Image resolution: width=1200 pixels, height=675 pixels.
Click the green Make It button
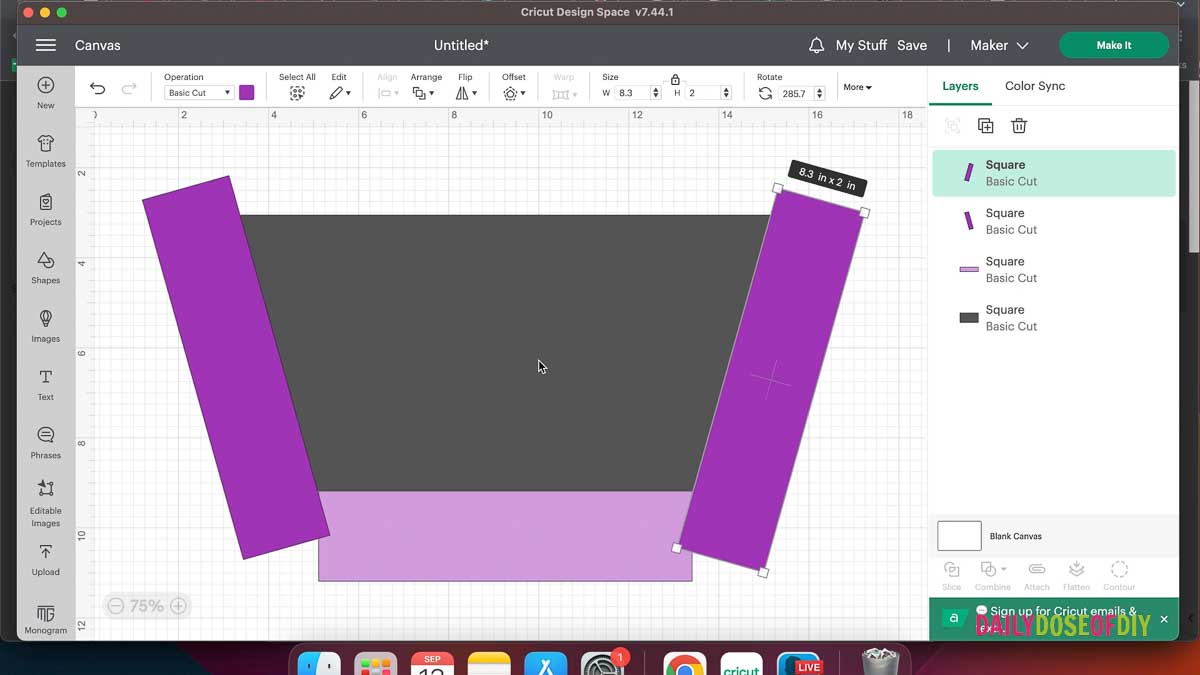[x=1113, y=45]
